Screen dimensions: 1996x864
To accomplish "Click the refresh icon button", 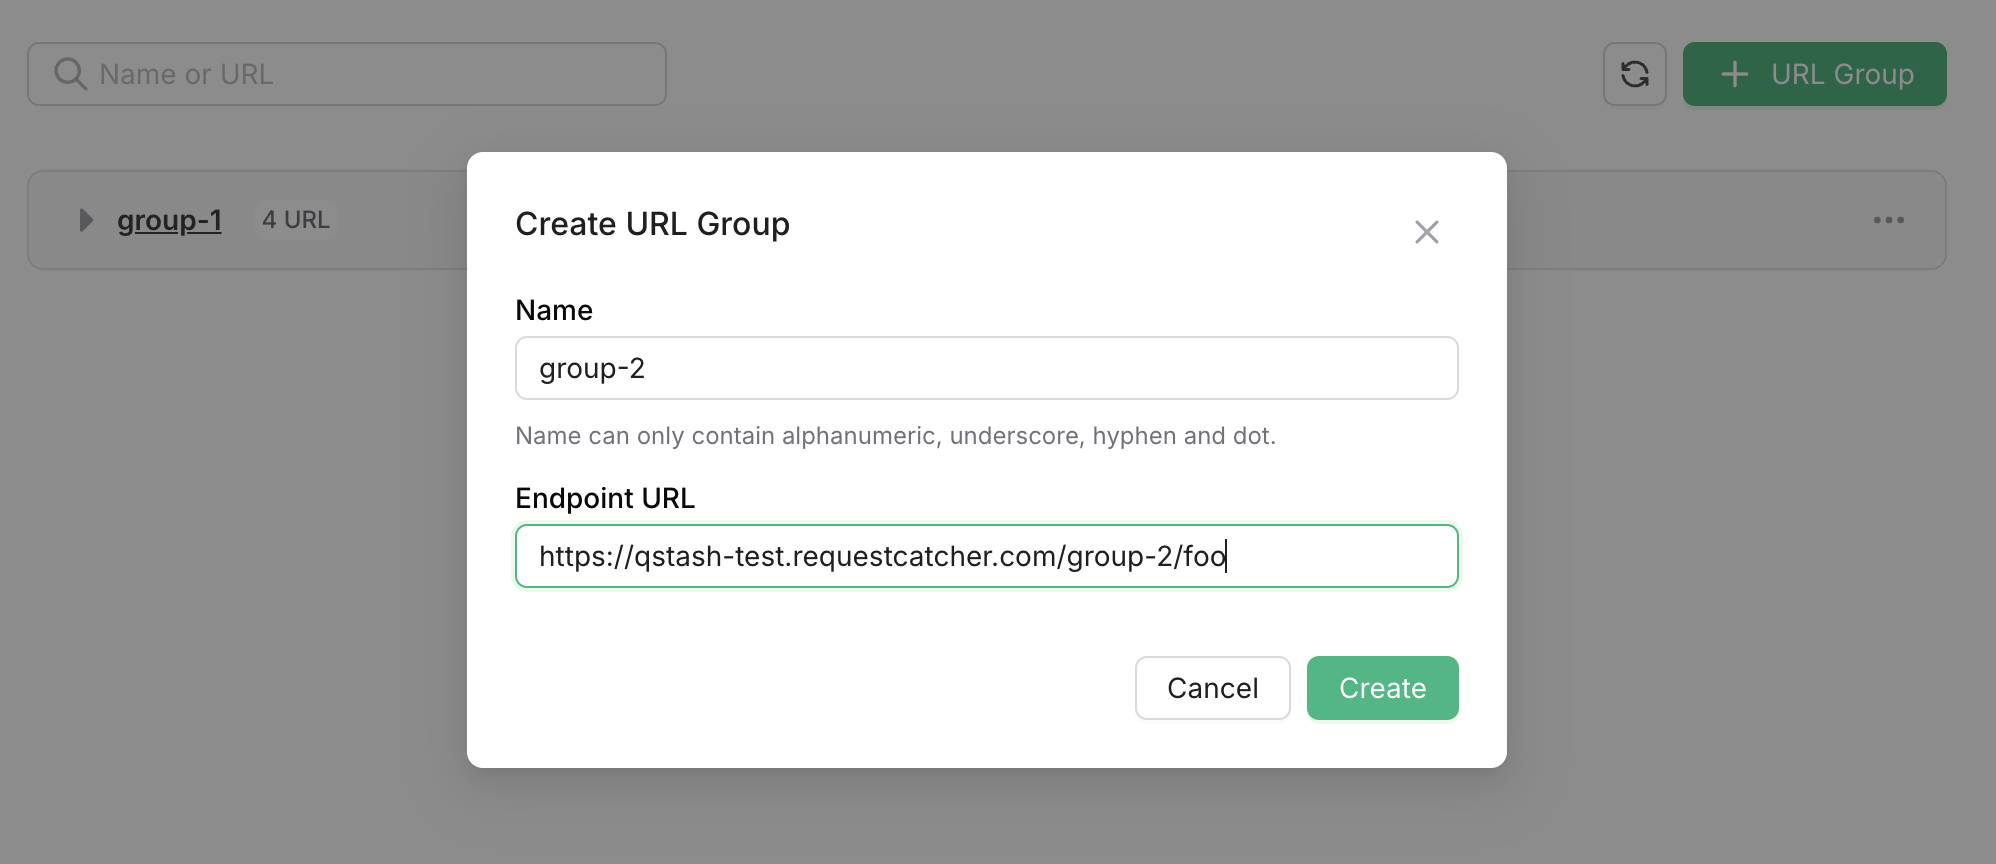I will (1634, 74).
